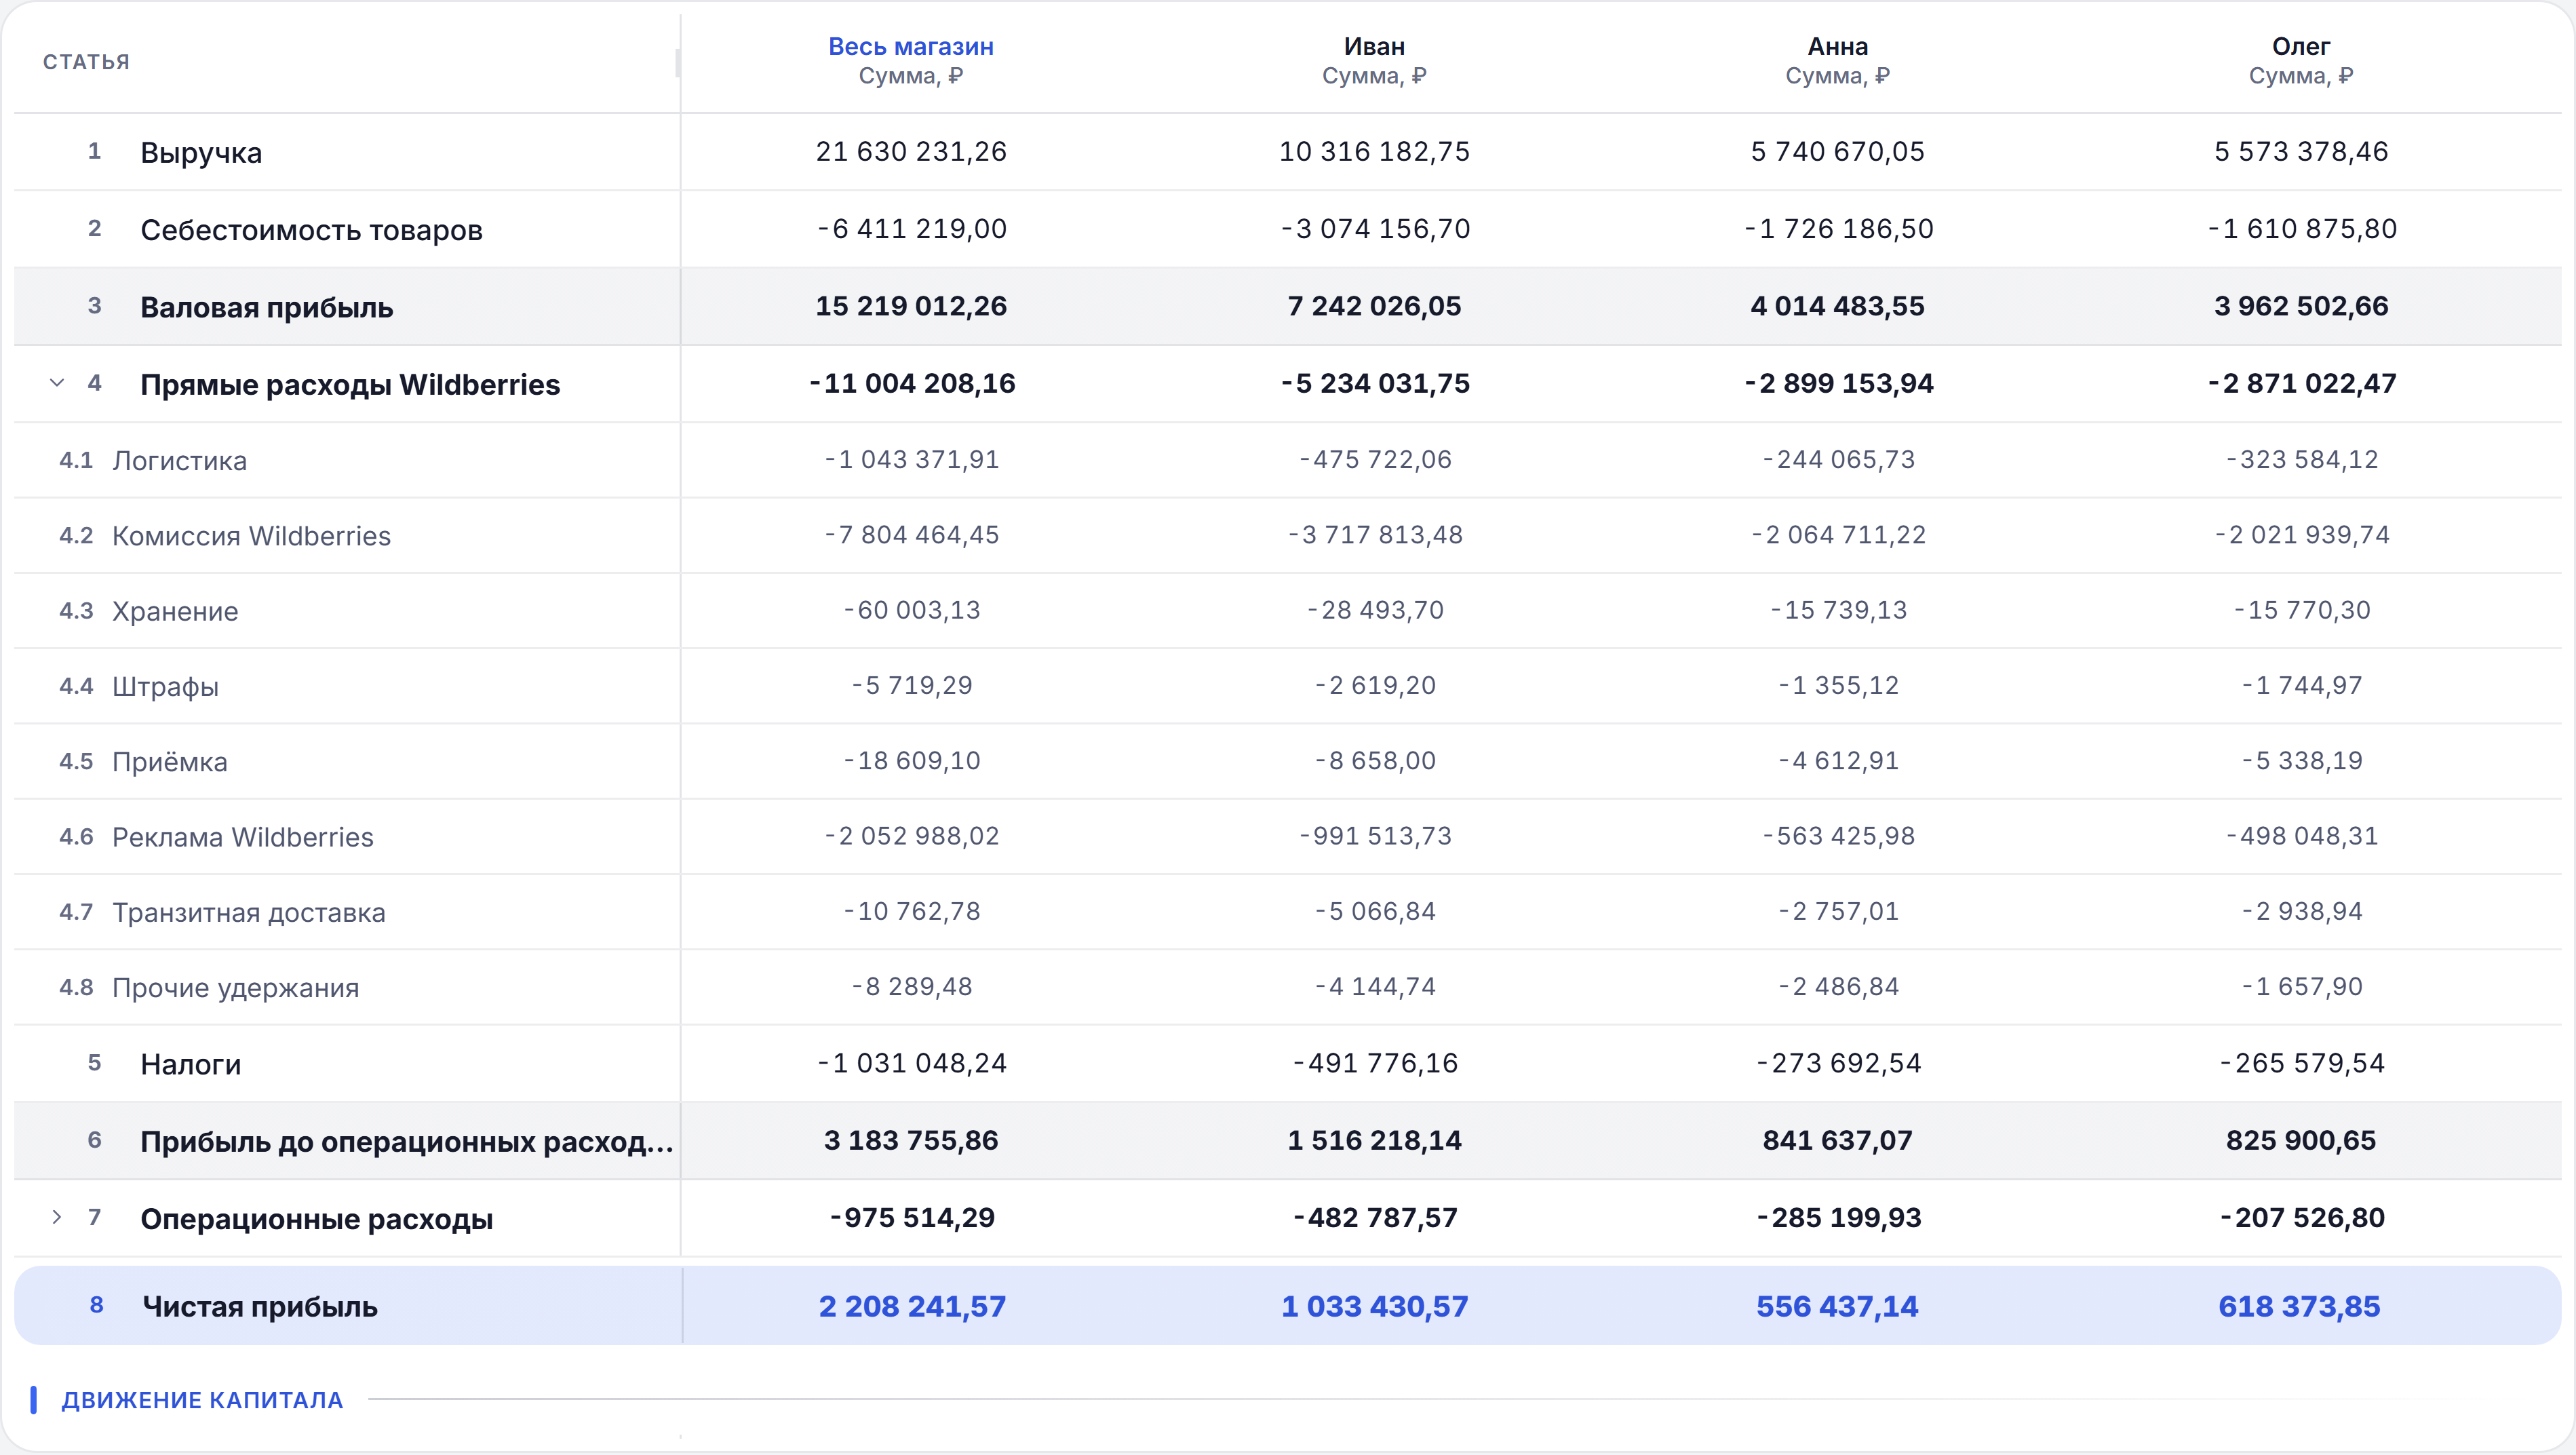Image resolution: width=2576 pixels, height=1455 pixels.
Task: Click the store commission value -7 804 464,45
Action: (x=911, y=535)
